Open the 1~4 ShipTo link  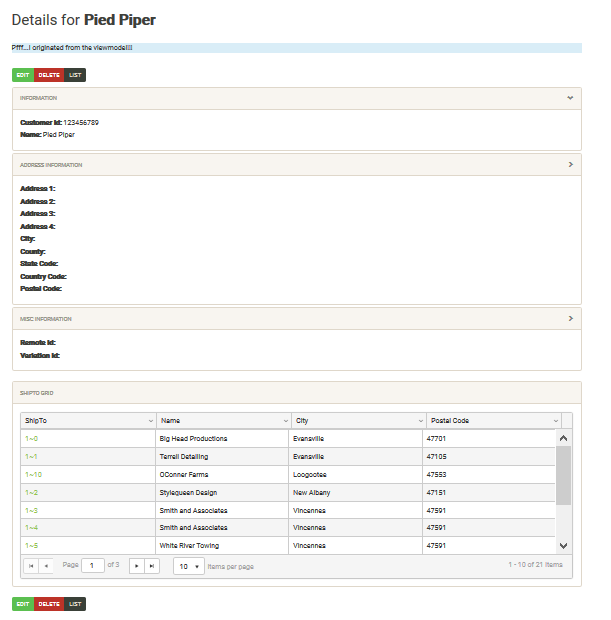(x=31, y=527)
